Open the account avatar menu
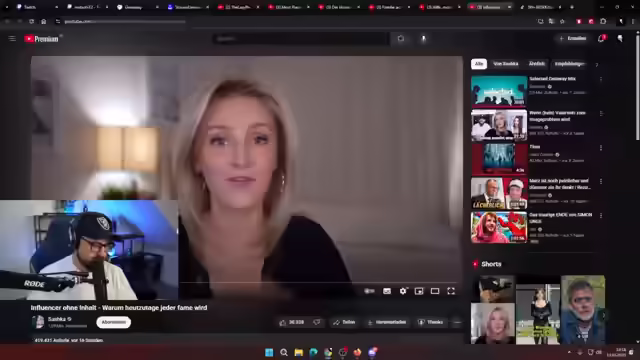640x360 pixels. pos(620,38)
